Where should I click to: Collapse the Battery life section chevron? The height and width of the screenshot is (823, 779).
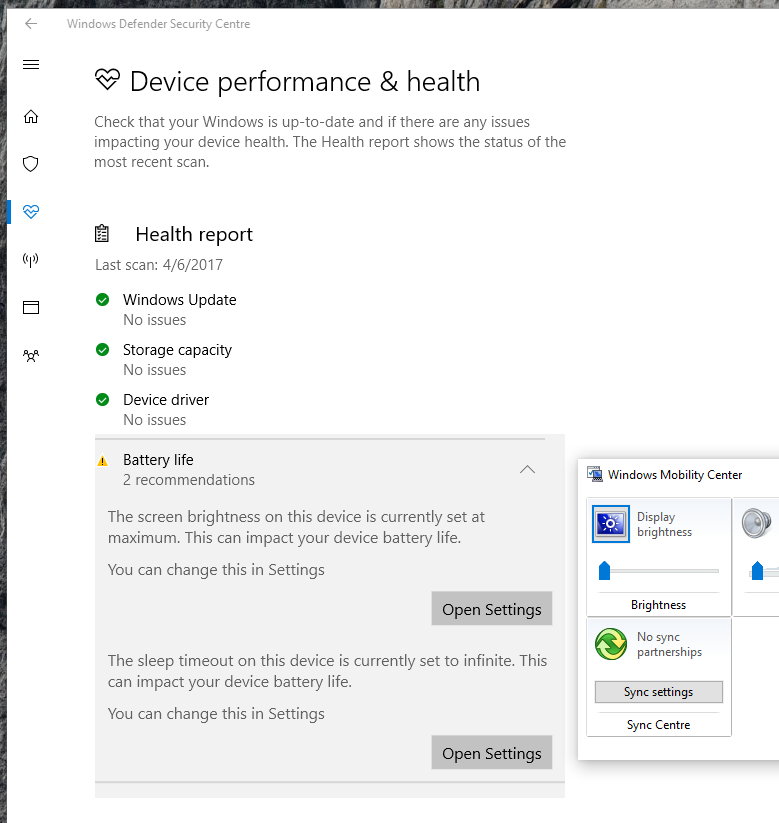point(527,469)
